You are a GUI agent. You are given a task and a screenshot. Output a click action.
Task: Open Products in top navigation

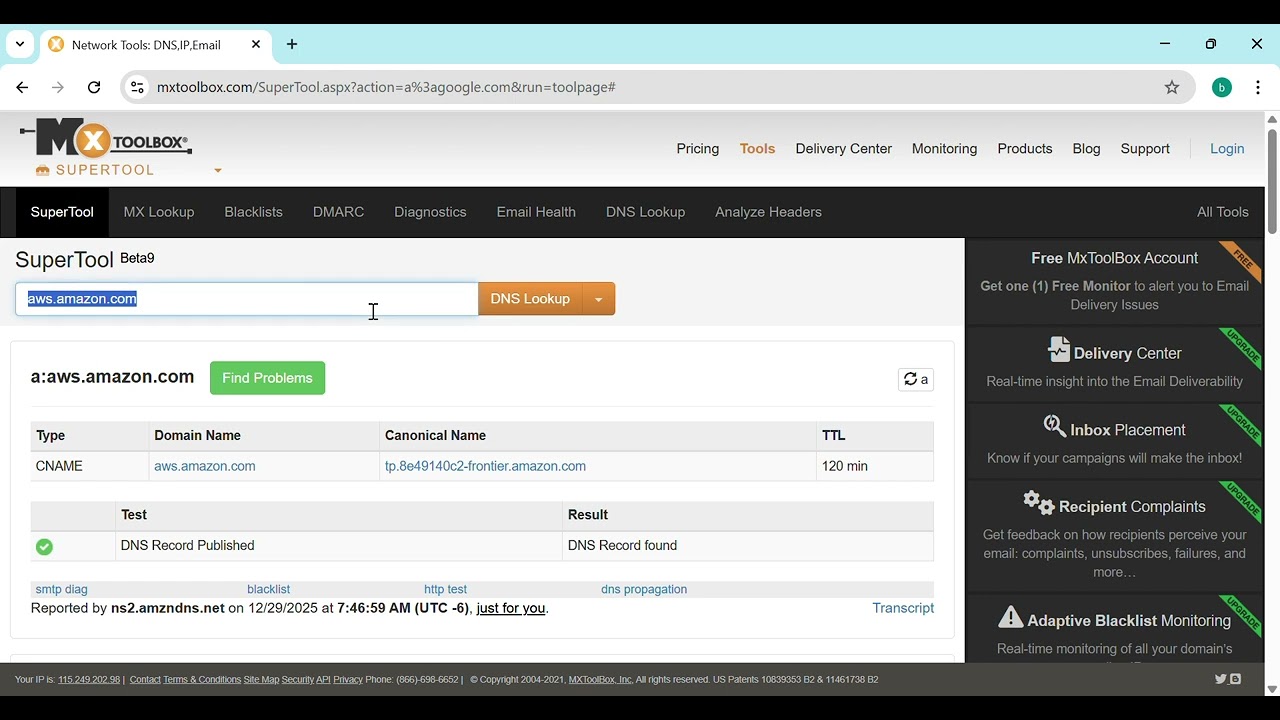1025,149
